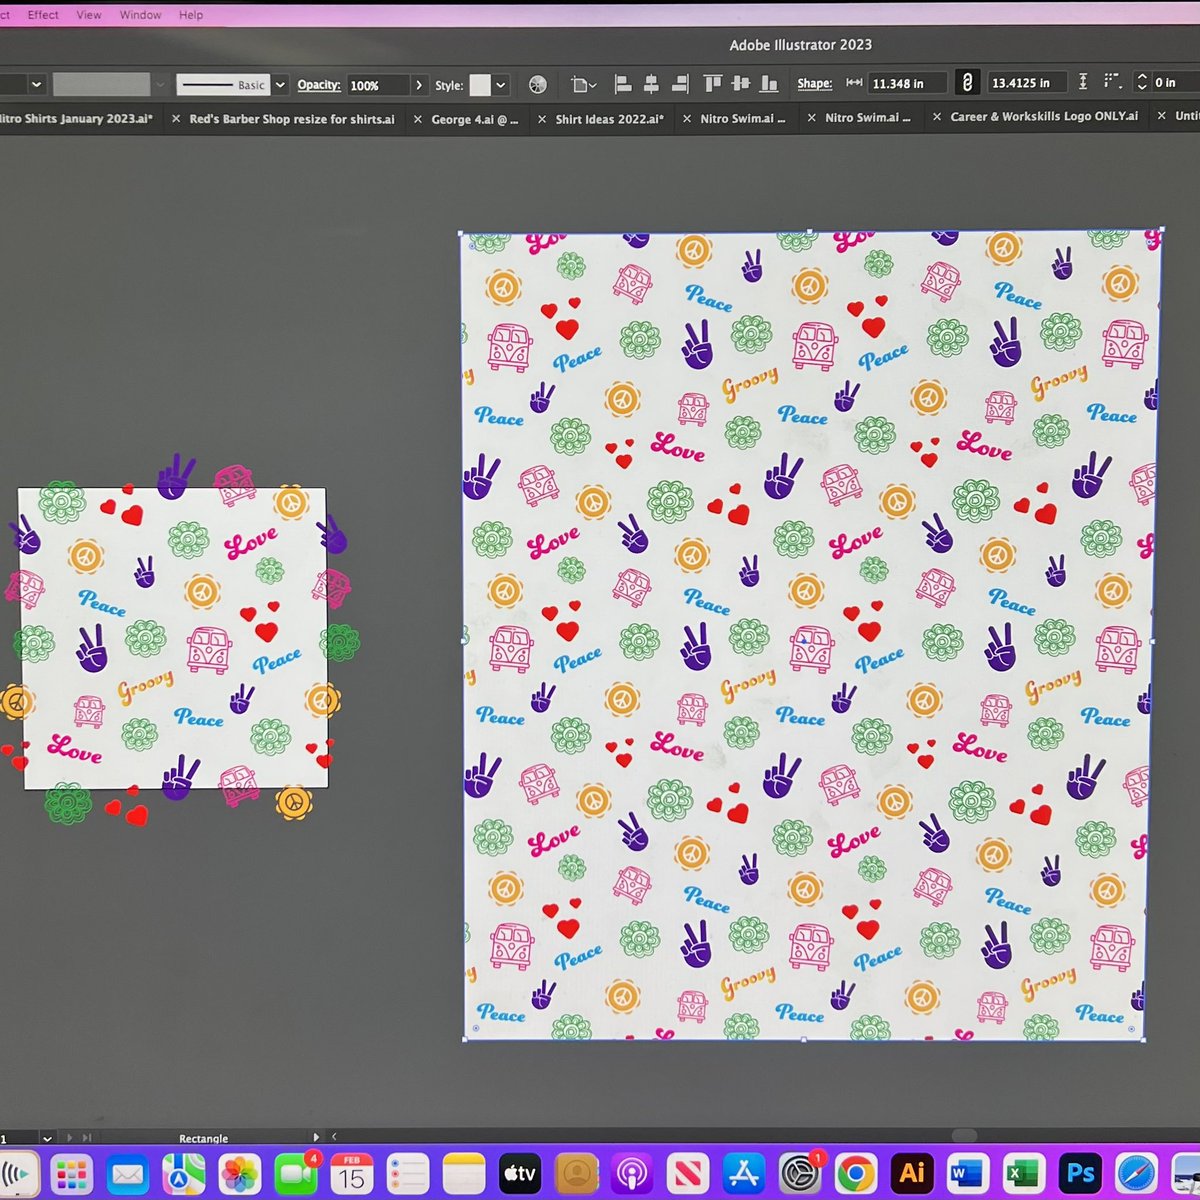Switch to Shirt Ideas 2022.ai tab
The height and width of the screenshot is (1200, 1200).
click(x=610, y=118)
